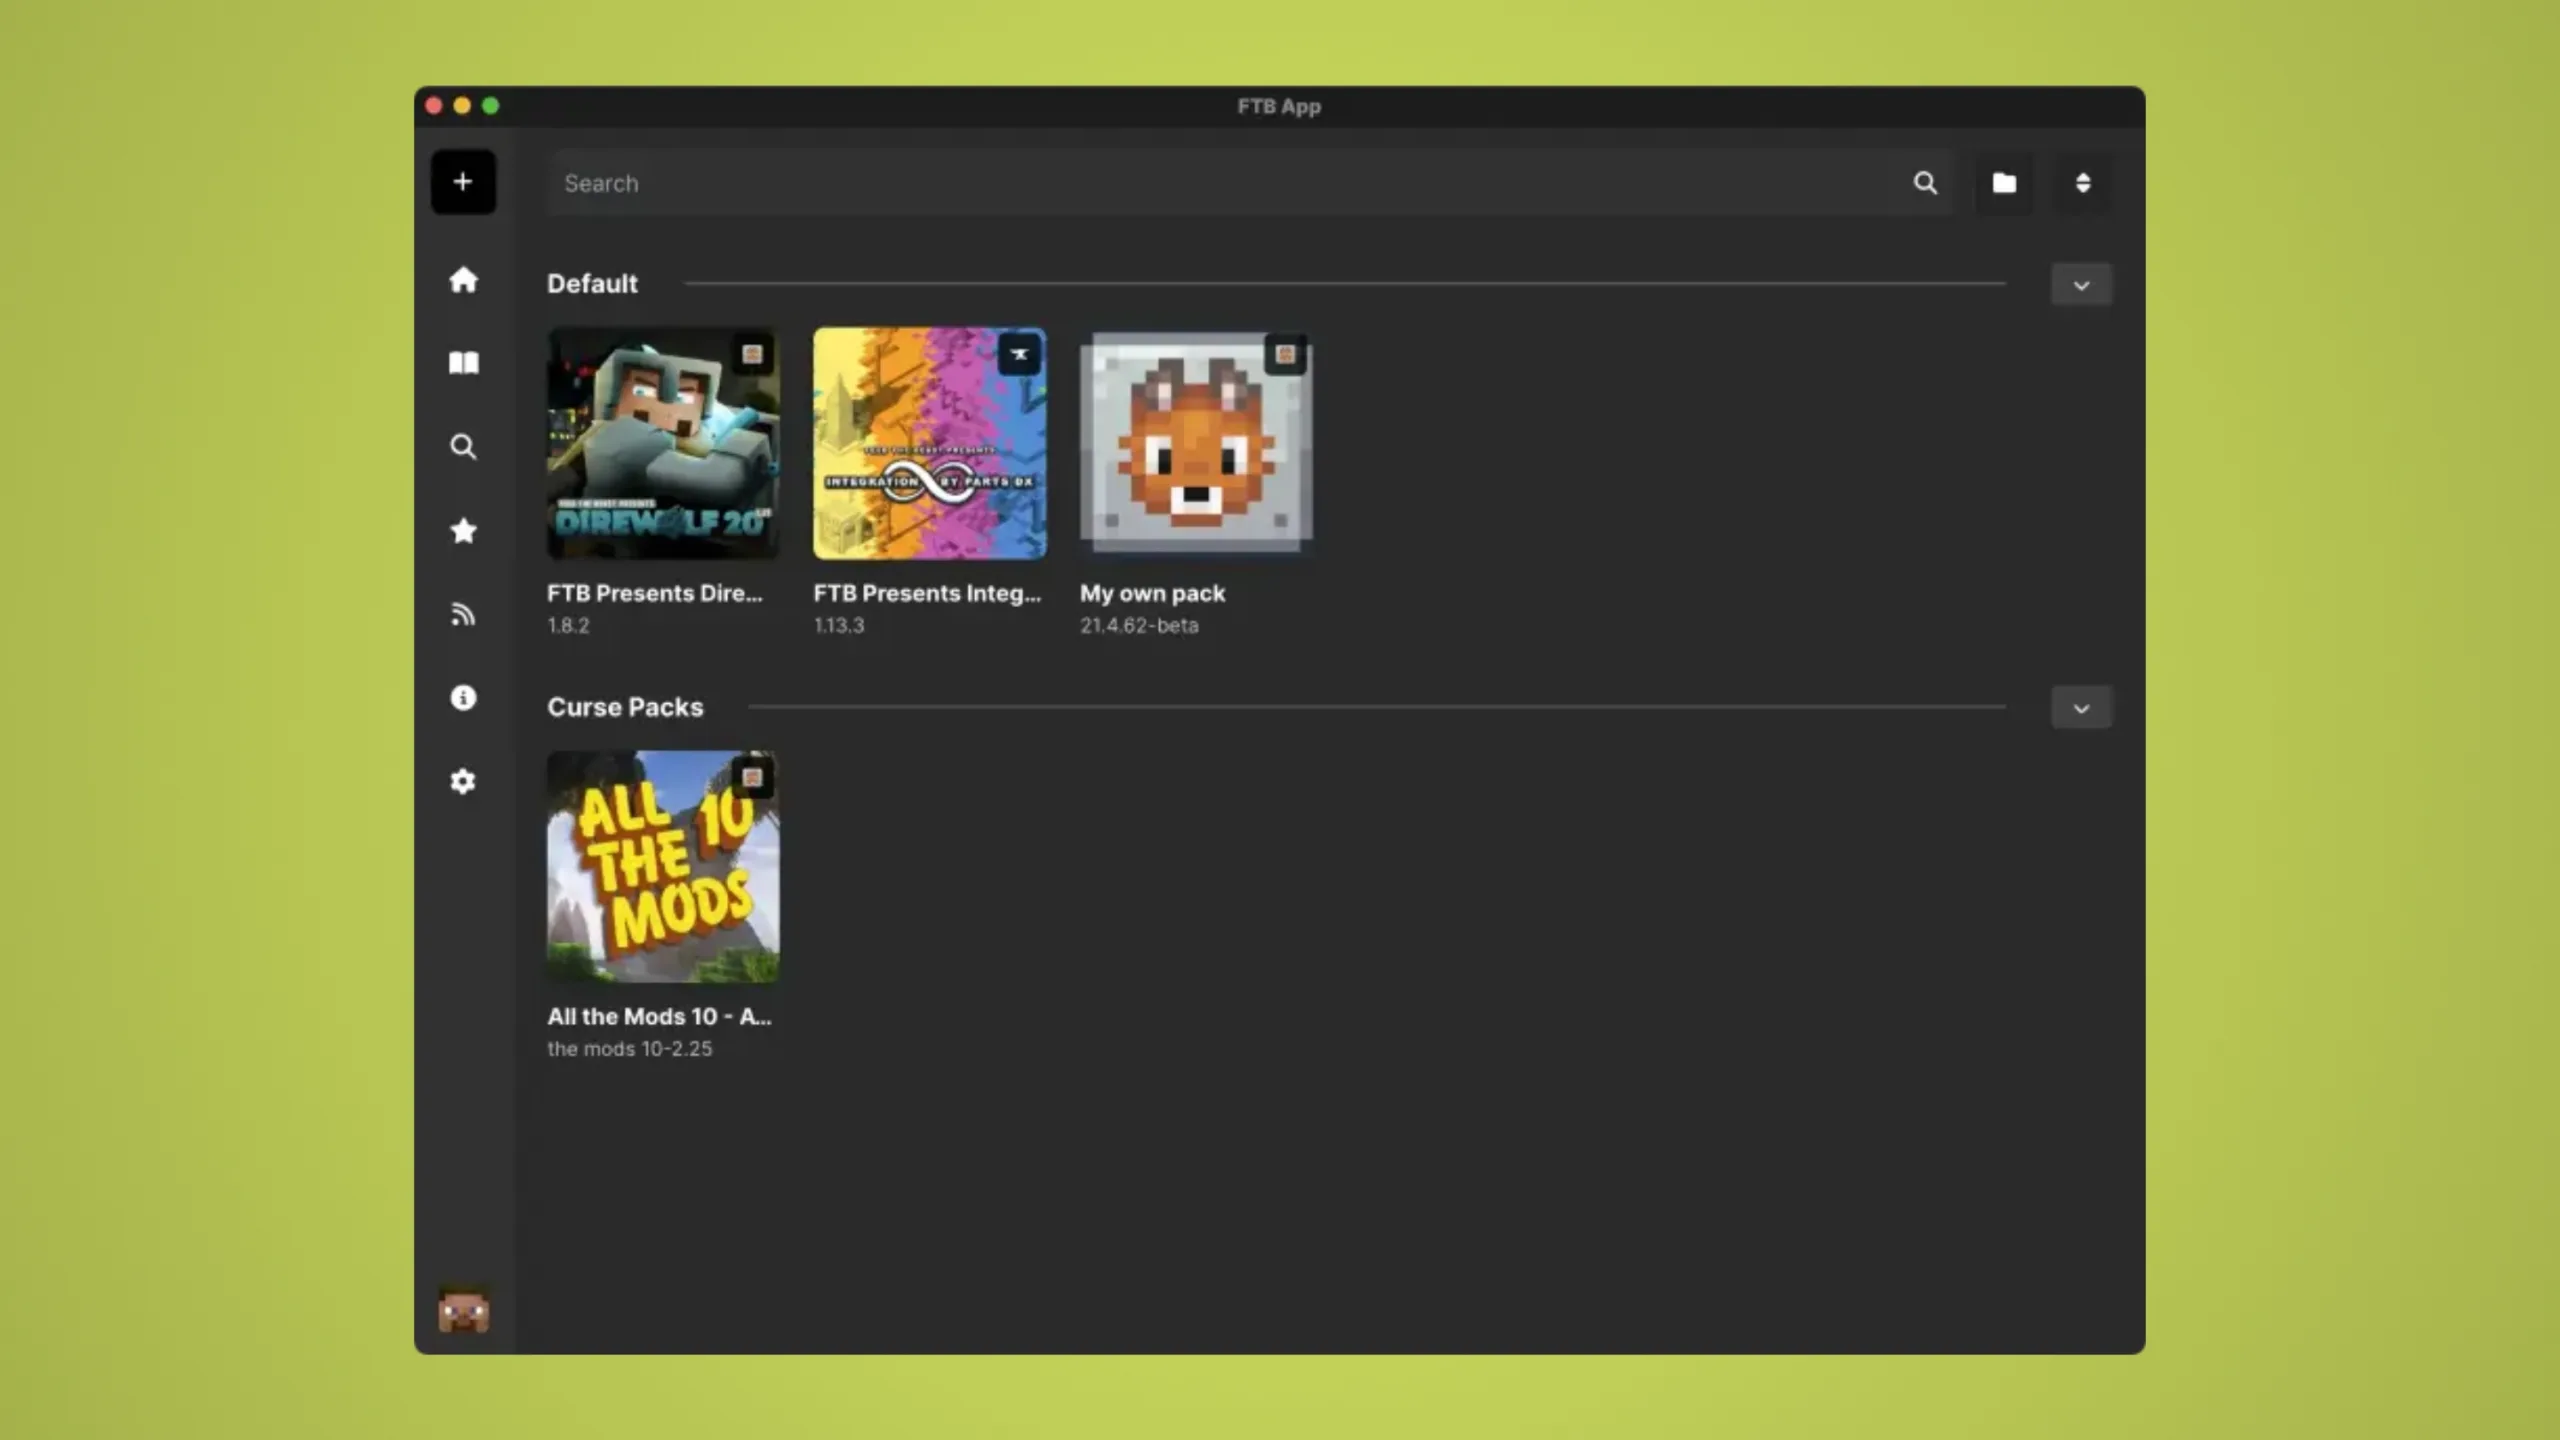Click version text "the mods 10-2.25"

tap(630, 1048)
